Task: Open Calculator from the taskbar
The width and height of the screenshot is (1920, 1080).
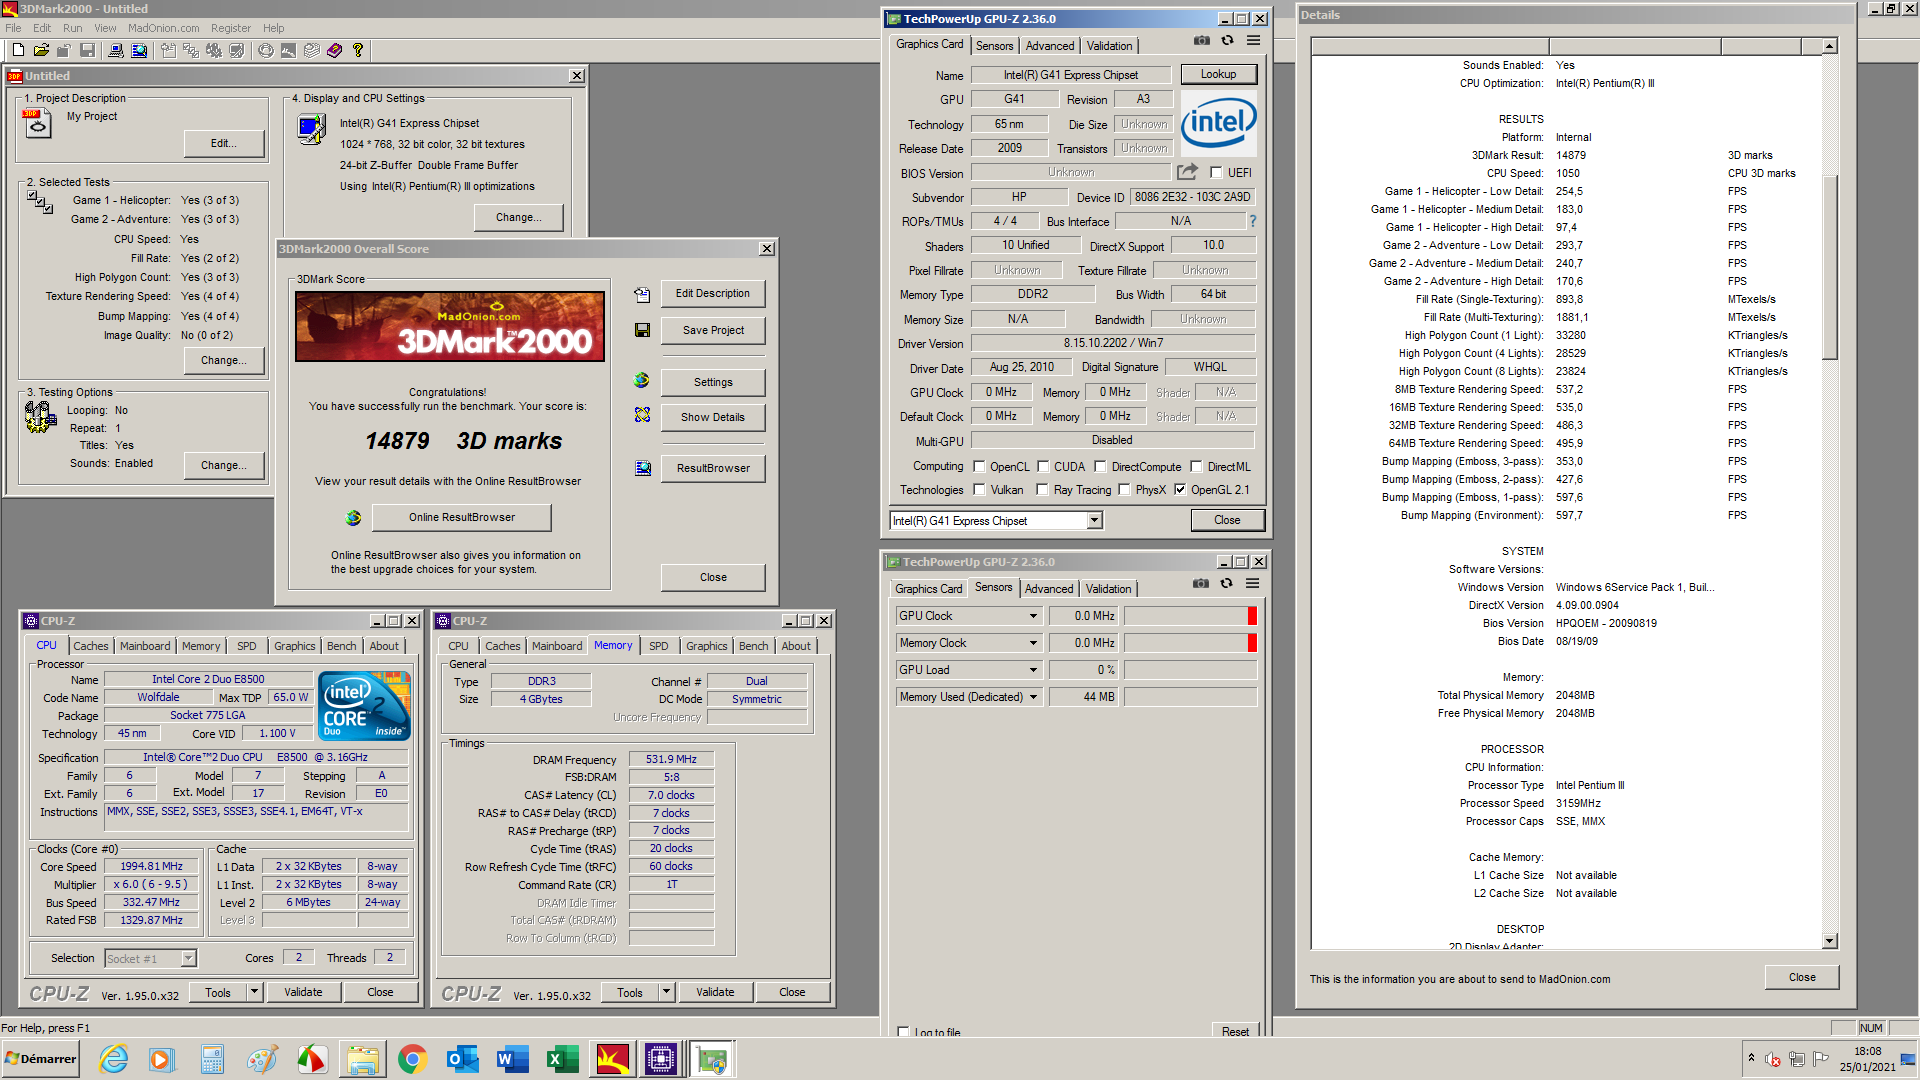Action: 211,1059
